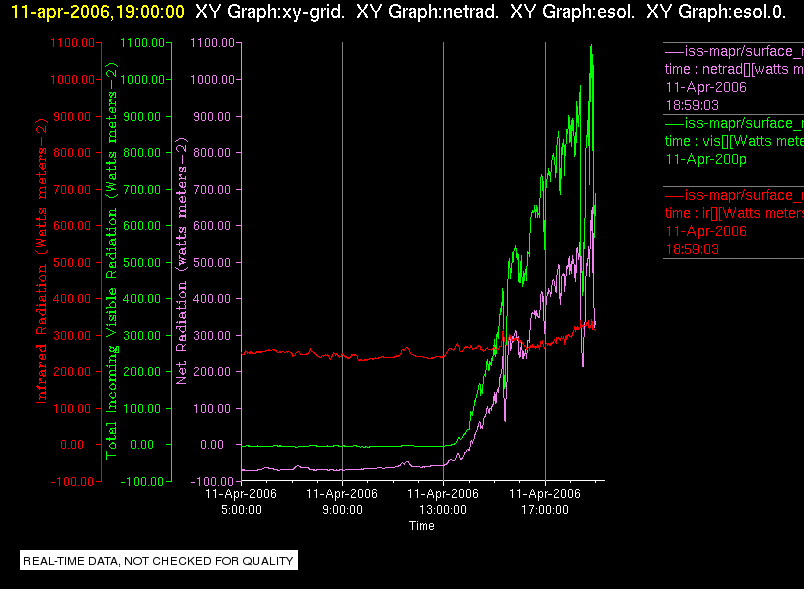This screenshot has height=589, width=804.
Task: Select the pink iss-mapr/surface legend entry
Action: tap(734, 52)
